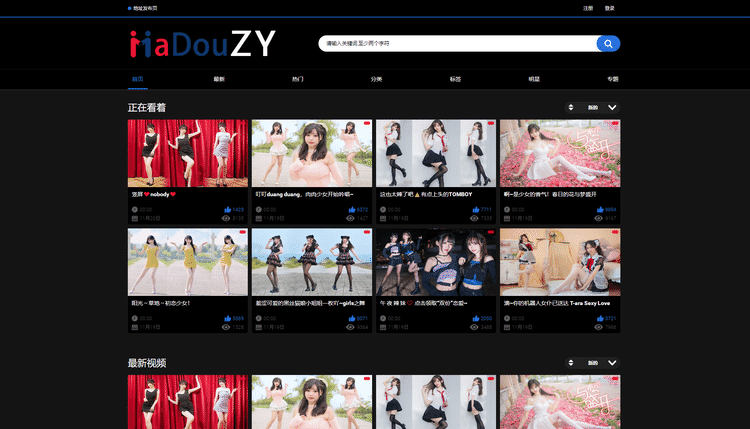Open the sort order selector in 最新视频 section
Viewport: 750px width, 429px height.
point(592,362)
